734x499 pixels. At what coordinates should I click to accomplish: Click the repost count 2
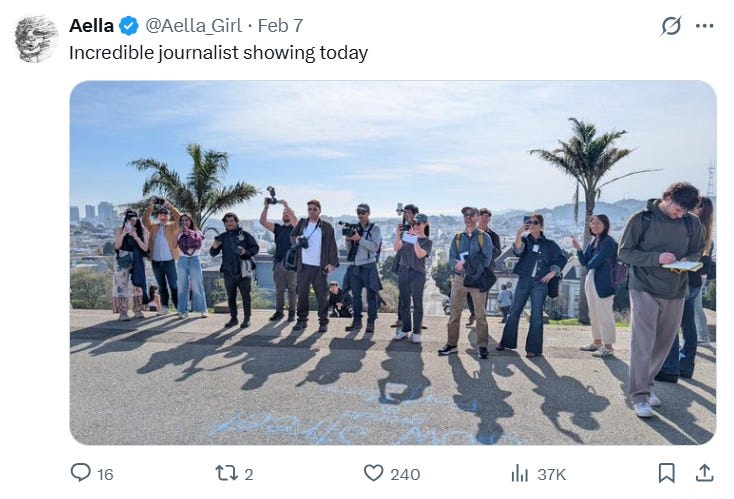[249, 474]
